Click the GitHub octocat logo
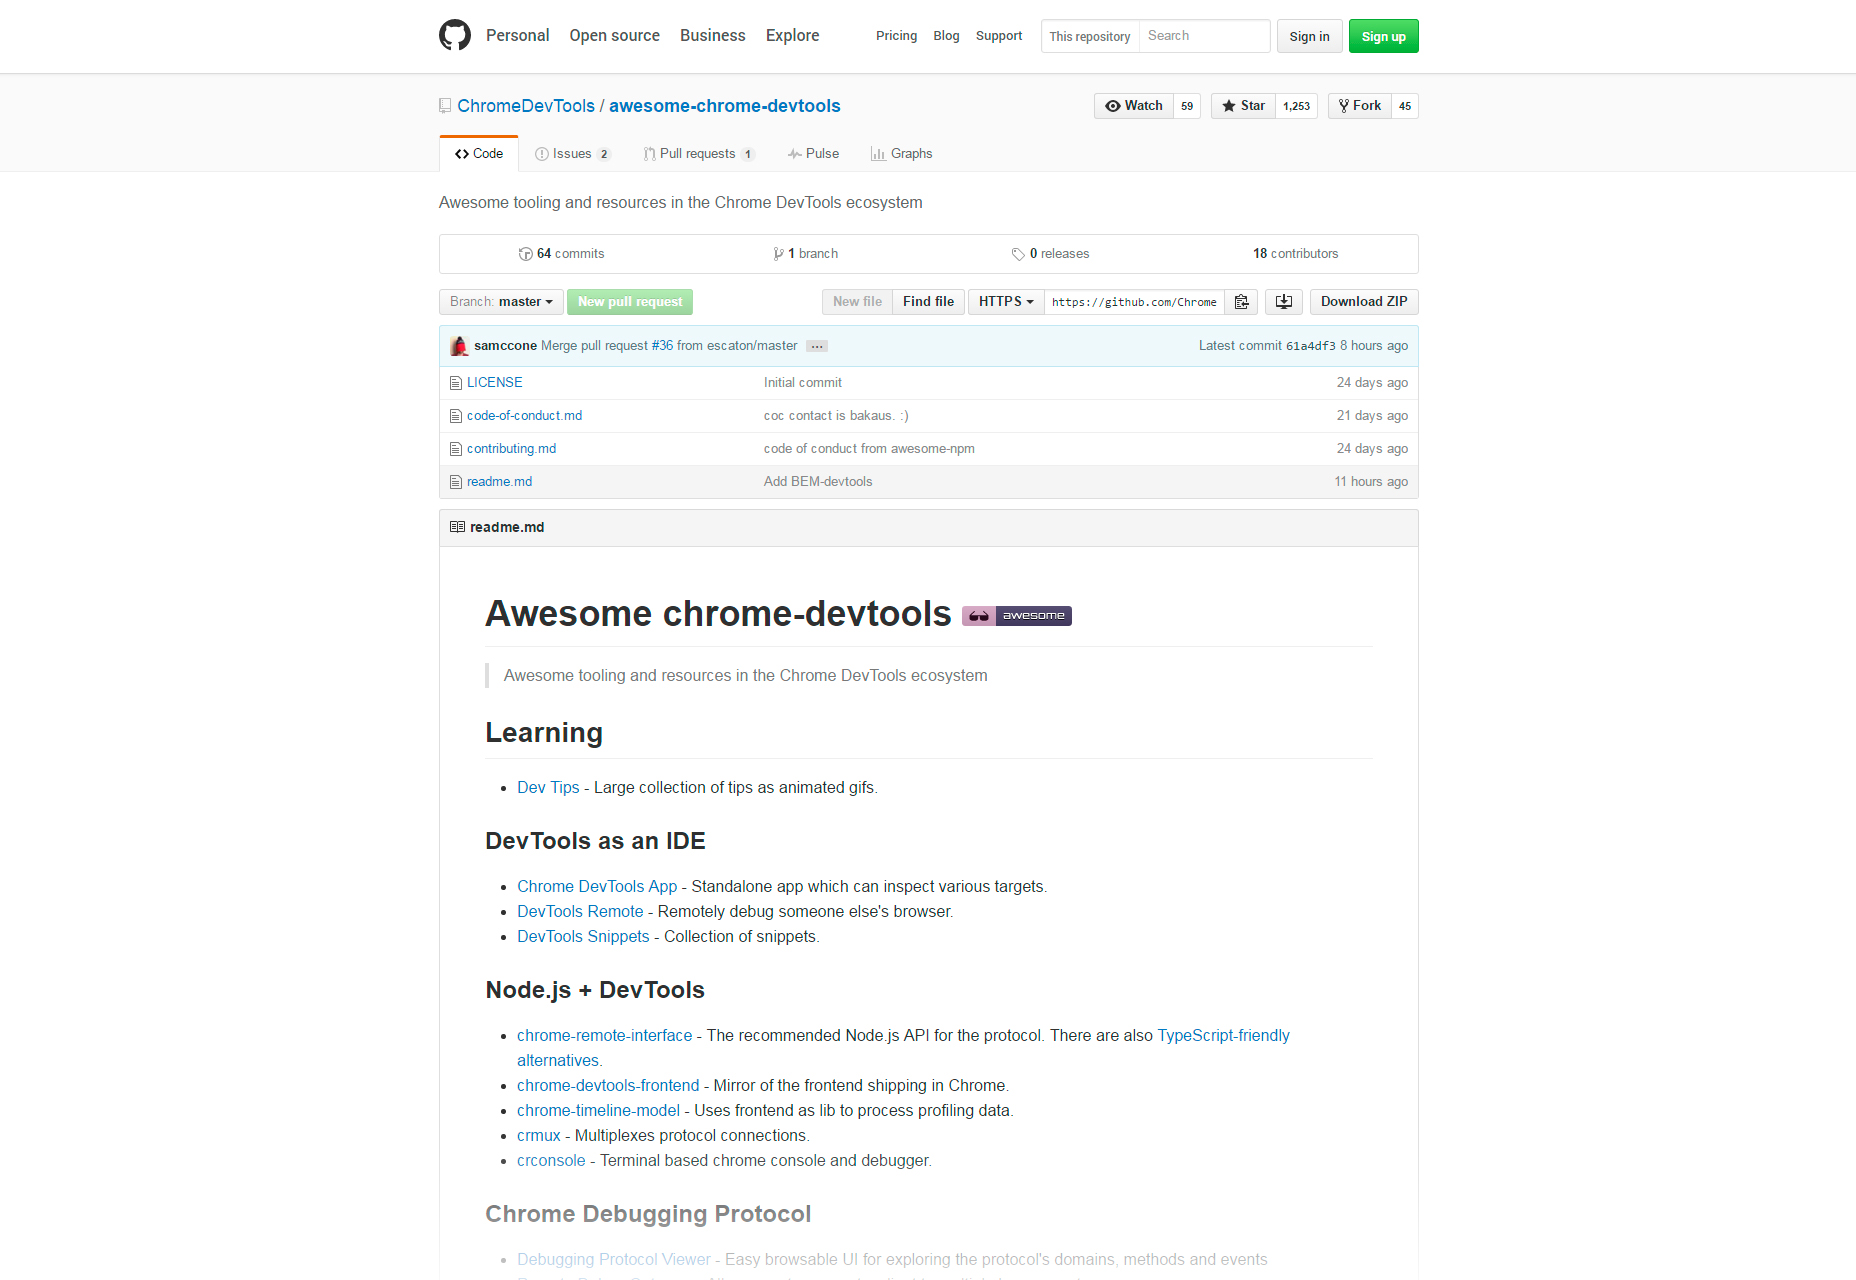This screenshot has width=1856, height=1280. [455, 35]
